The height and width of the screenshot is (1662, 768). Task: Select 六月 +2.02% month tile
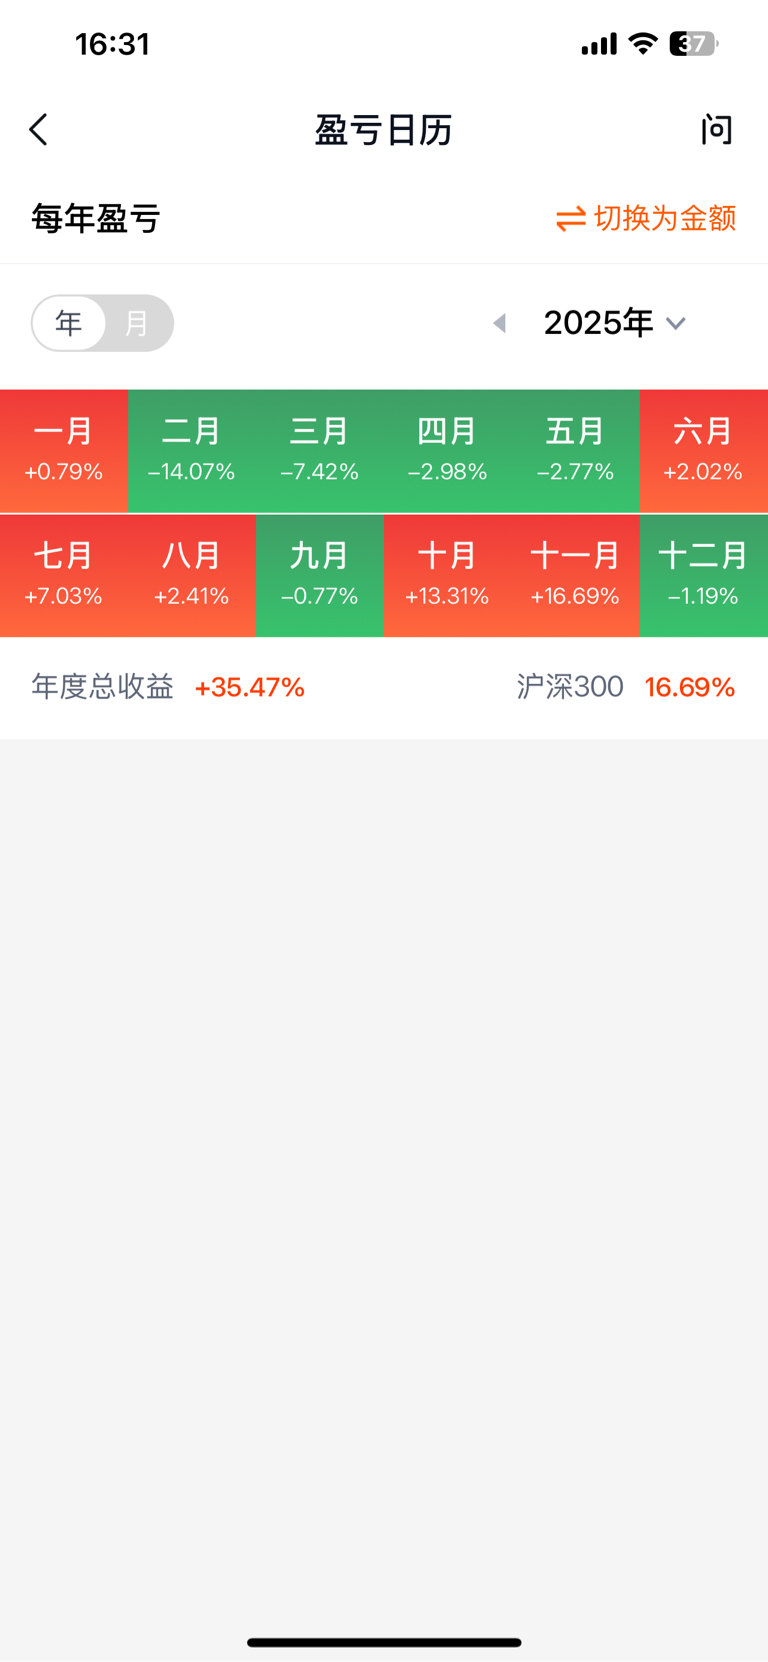click(x=704, y=451)
